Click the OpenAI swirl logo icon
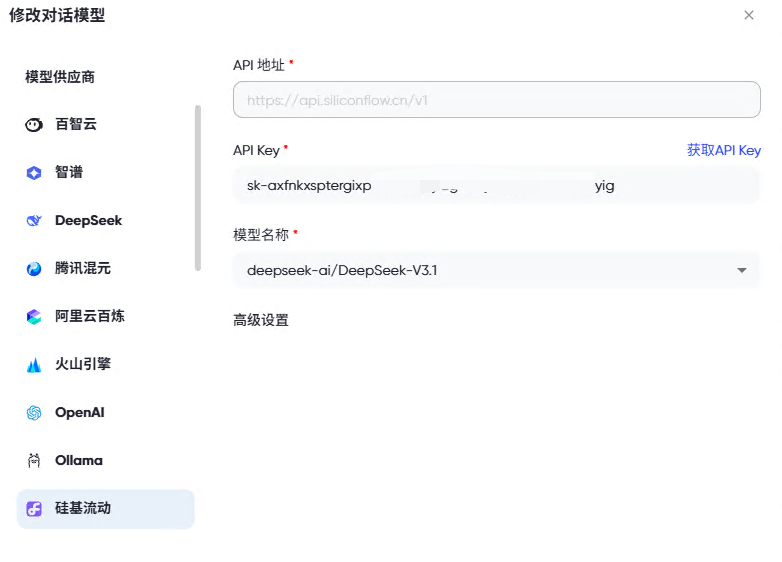 pos(34,413)
